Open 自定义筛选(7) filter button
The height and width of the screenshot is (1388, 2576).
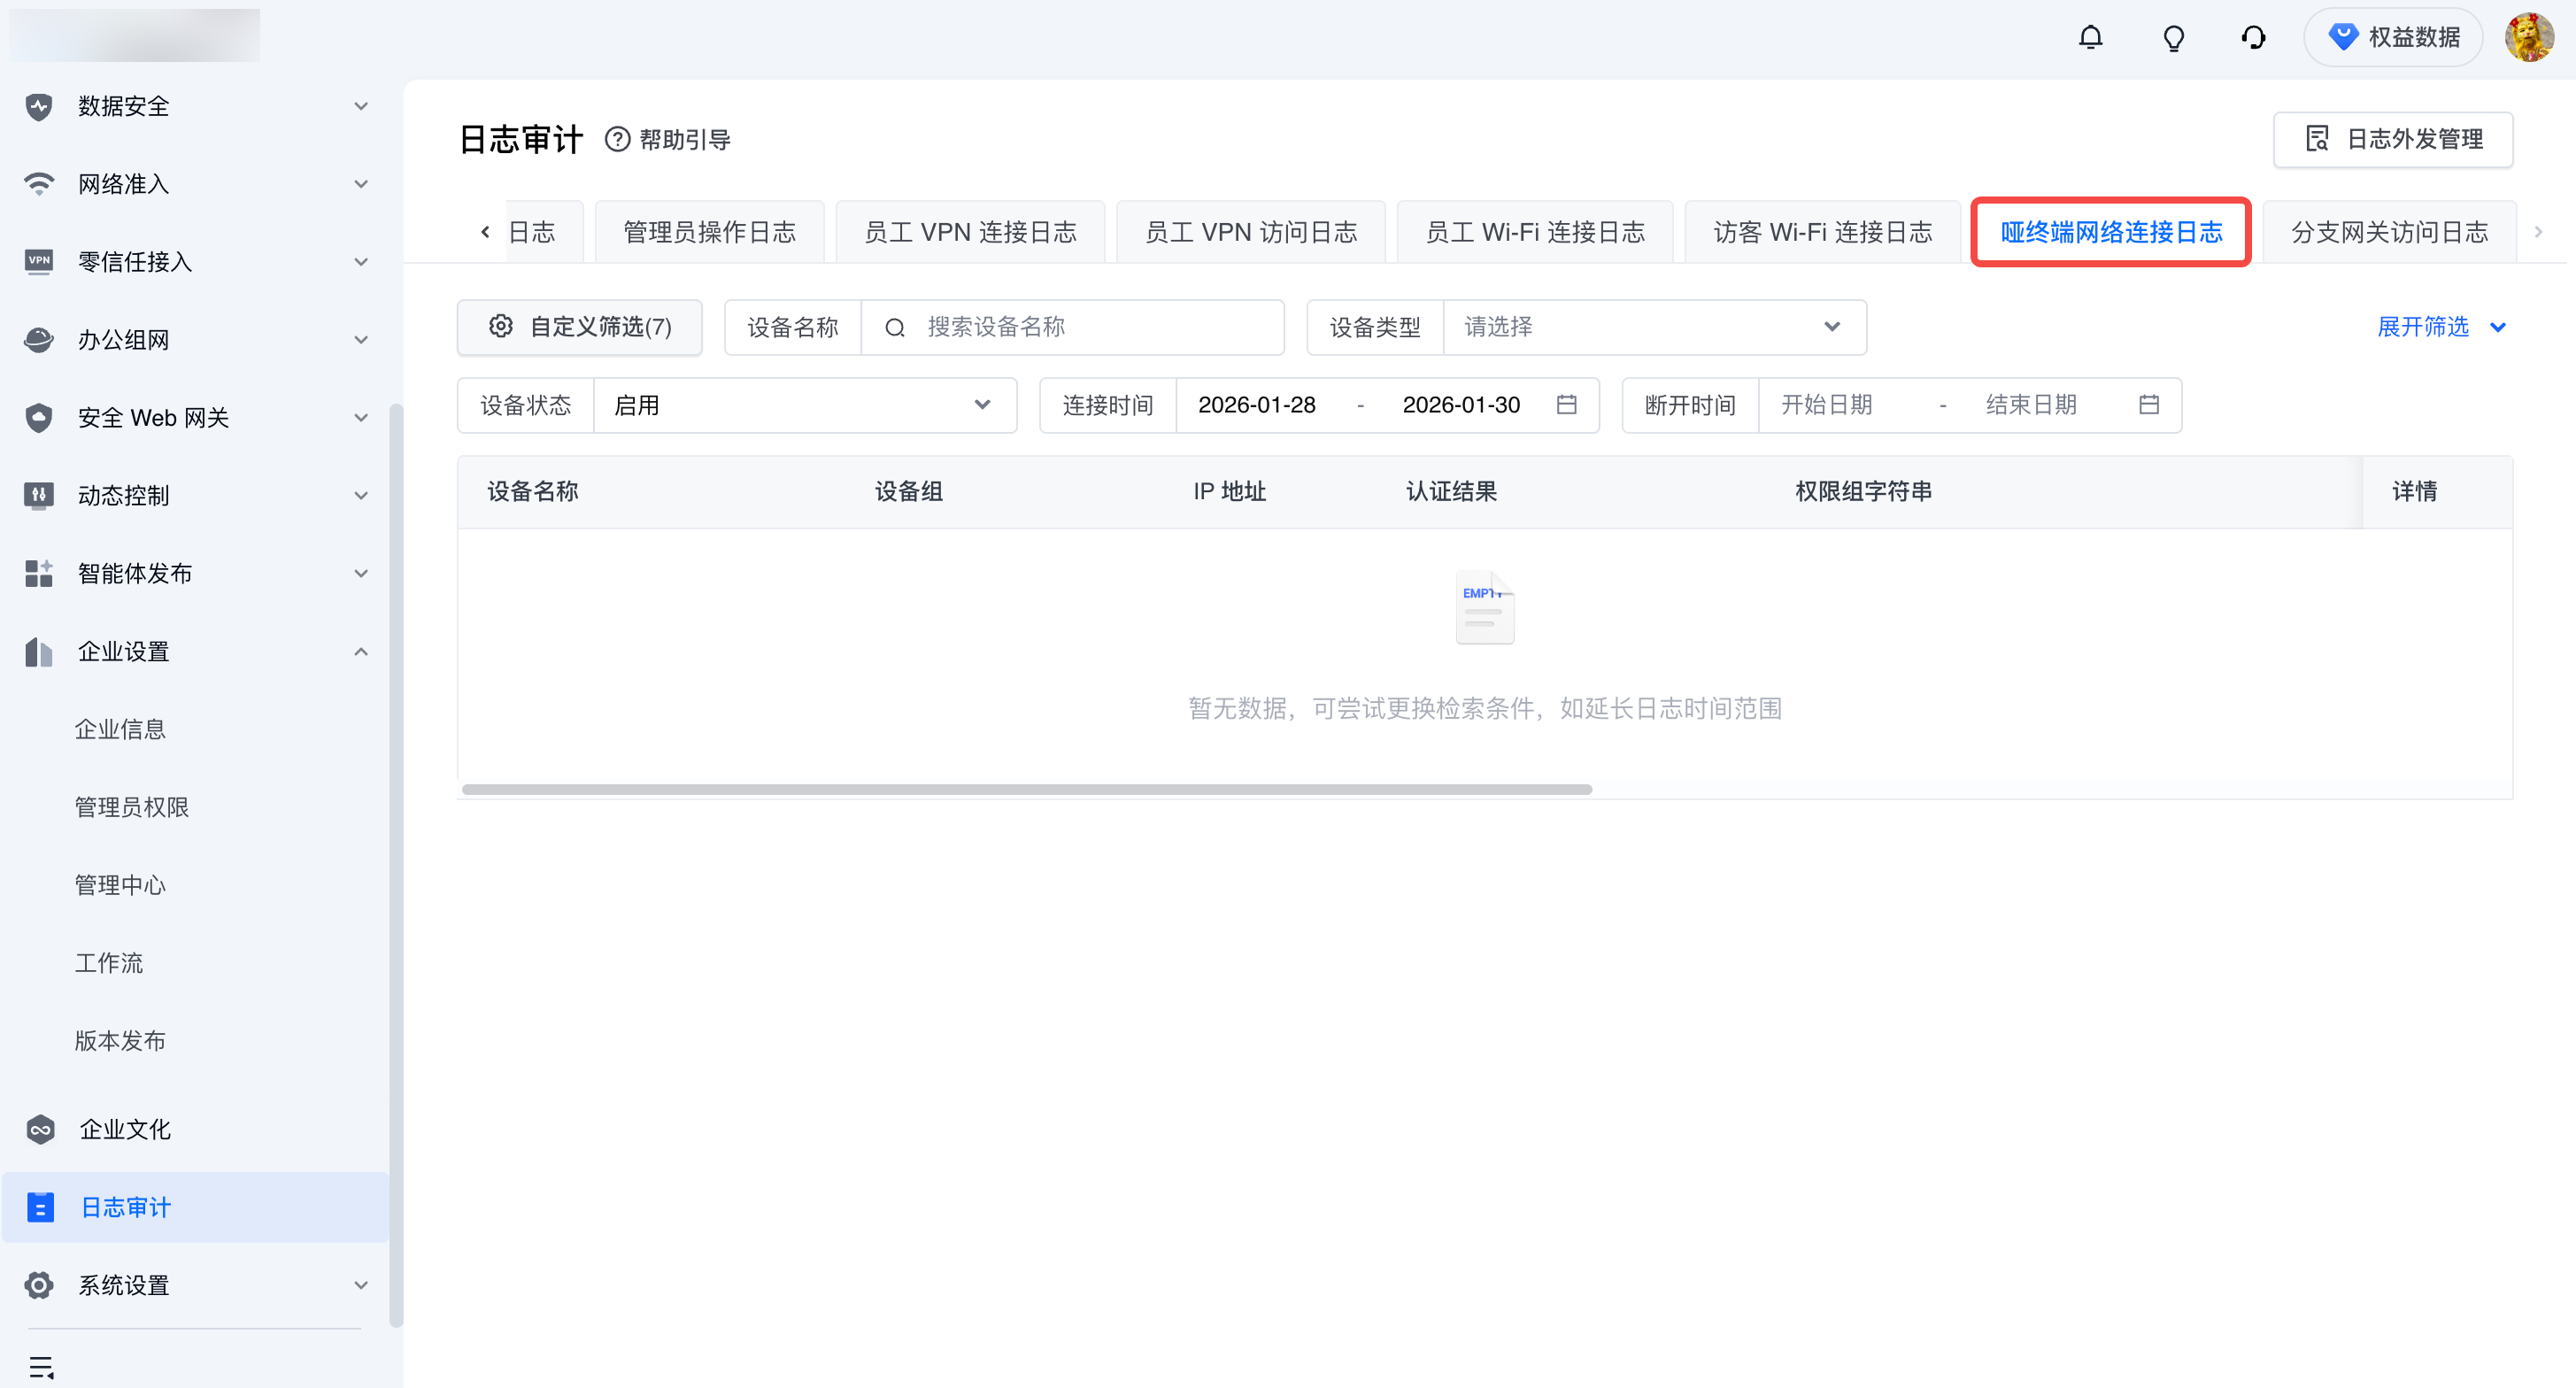coord(580,327)
